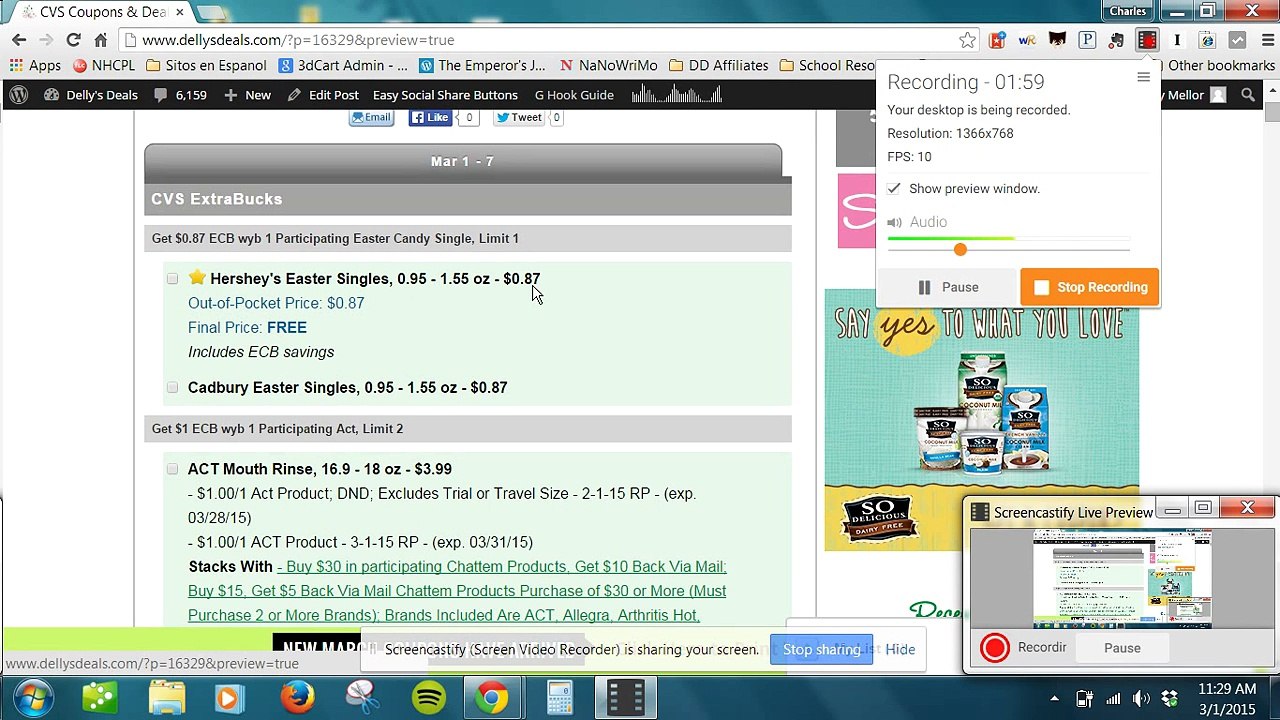Pause recording in the Screencastify popup
1280x720 pixels.
(948, 287)
